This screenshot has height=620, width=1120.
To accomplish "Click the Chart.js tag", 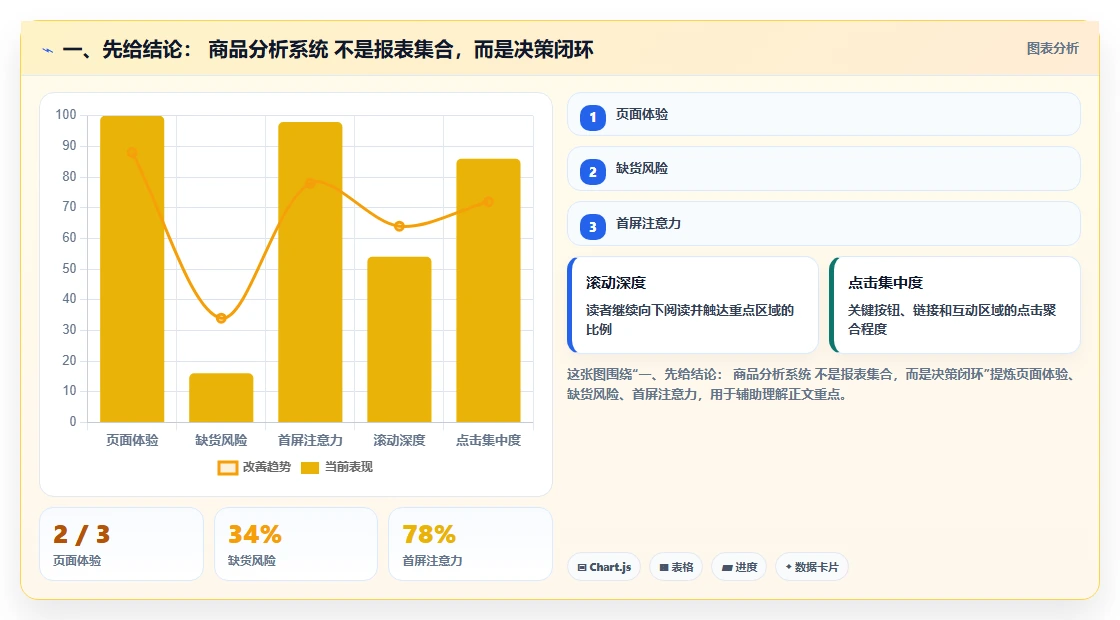I will coord(604,567).
